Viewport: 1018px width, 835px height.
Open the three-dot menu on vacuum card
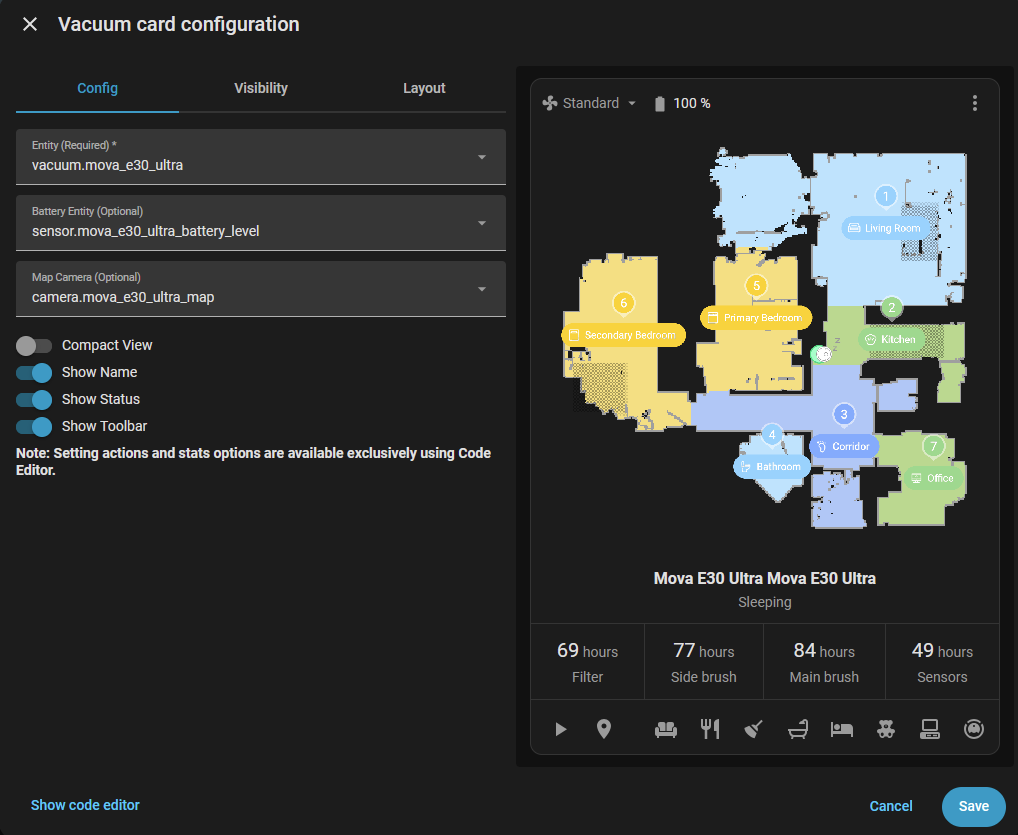click(x=975, y=104)
